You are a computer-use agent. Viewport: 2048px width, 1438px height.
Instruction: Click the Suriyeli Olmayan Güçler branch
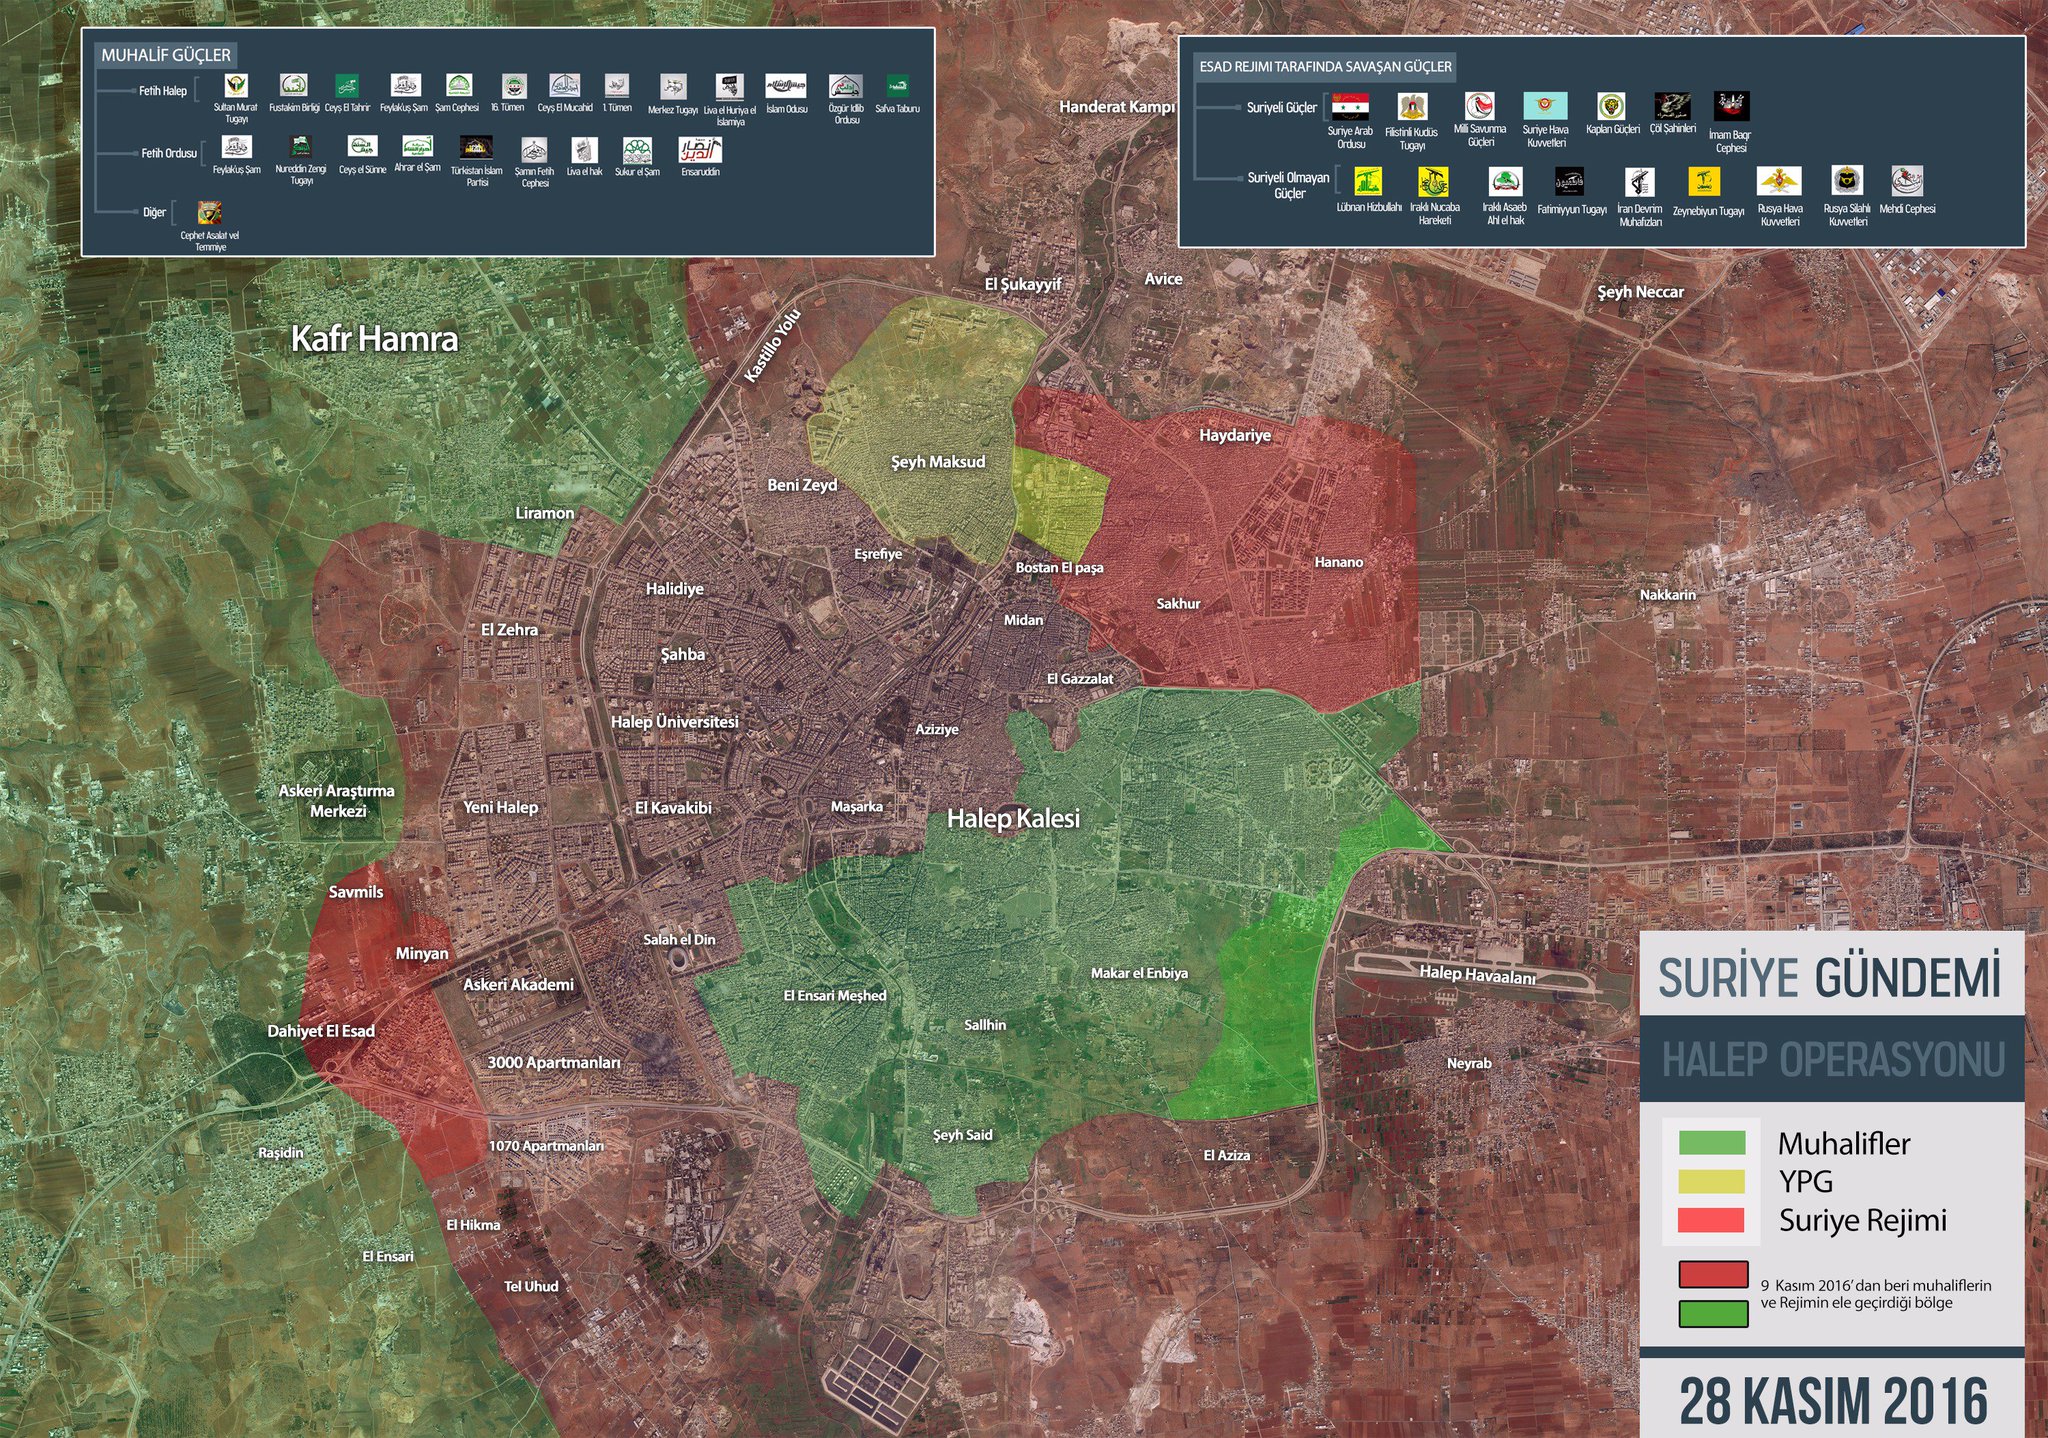tap(1288, 185)
